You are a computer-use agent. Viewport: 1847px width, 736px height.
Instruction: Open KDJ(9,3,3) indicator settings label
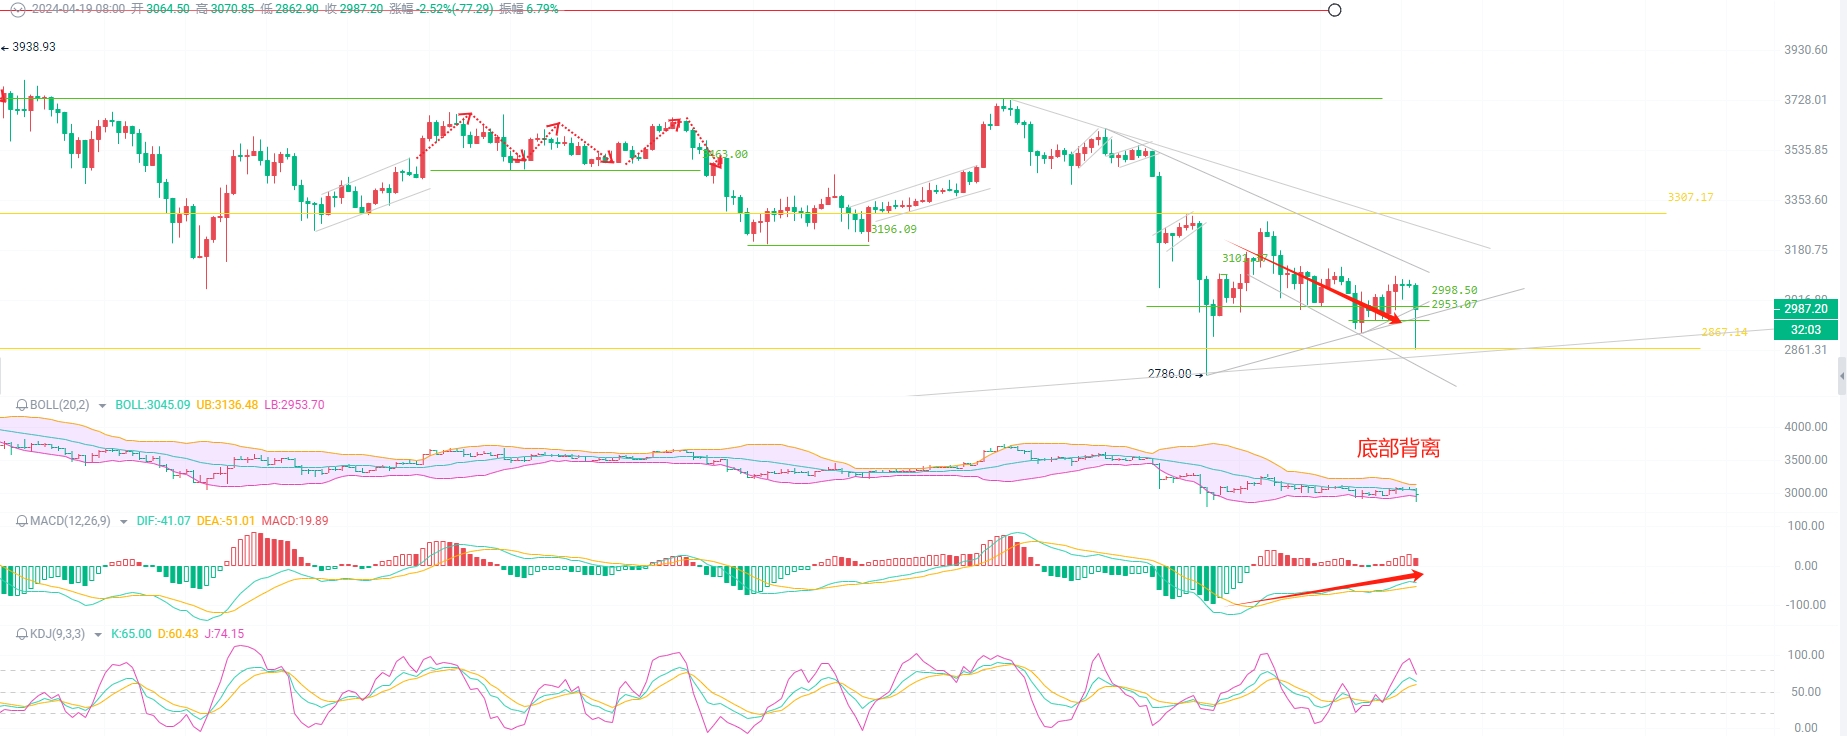click(x=57, y=634)
